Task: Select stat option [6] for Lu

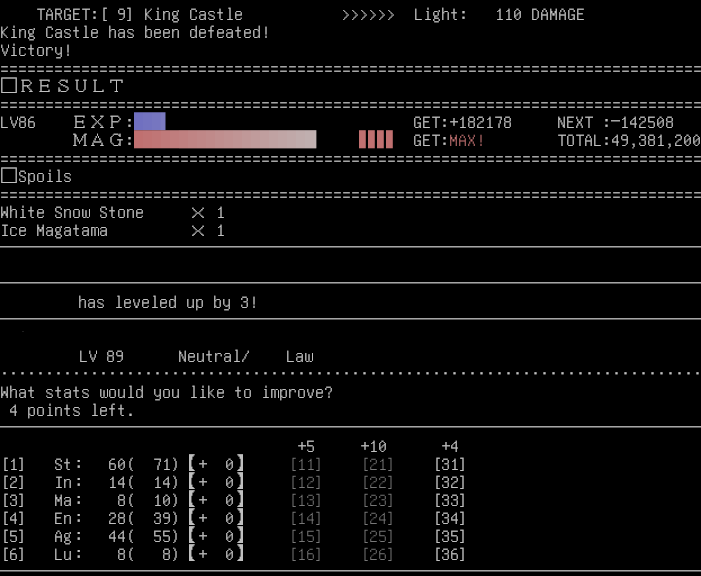Action: pyautogui.click(x=13, y=554)
